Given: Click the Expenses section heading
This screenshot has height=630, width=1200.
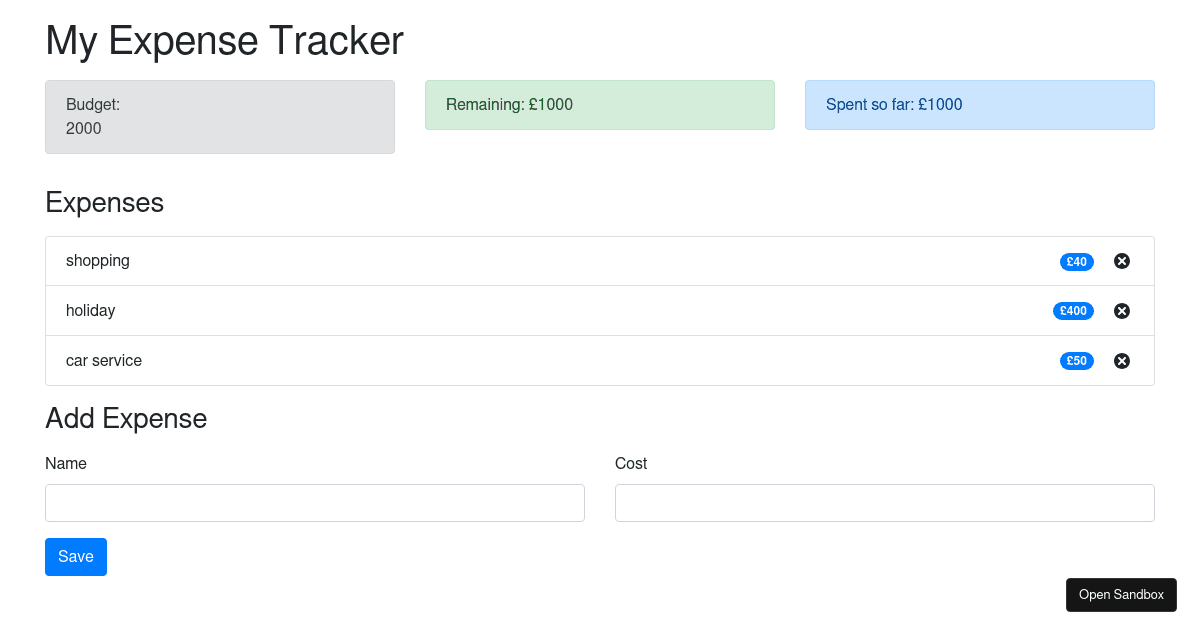Looking at the screenshot, I should click(104, 203).
